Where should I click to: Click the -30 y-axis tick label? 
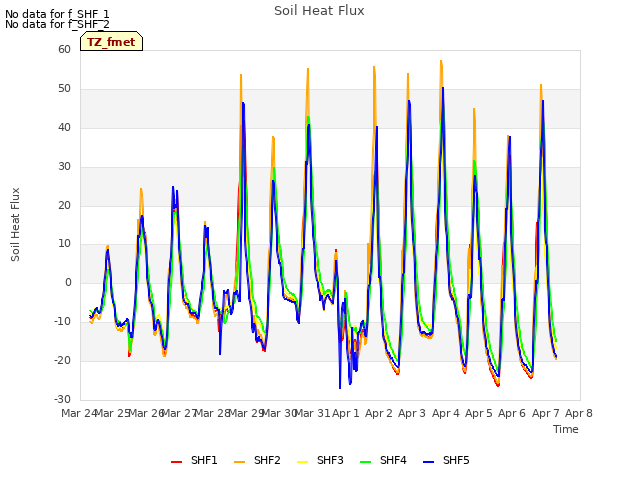63,399
